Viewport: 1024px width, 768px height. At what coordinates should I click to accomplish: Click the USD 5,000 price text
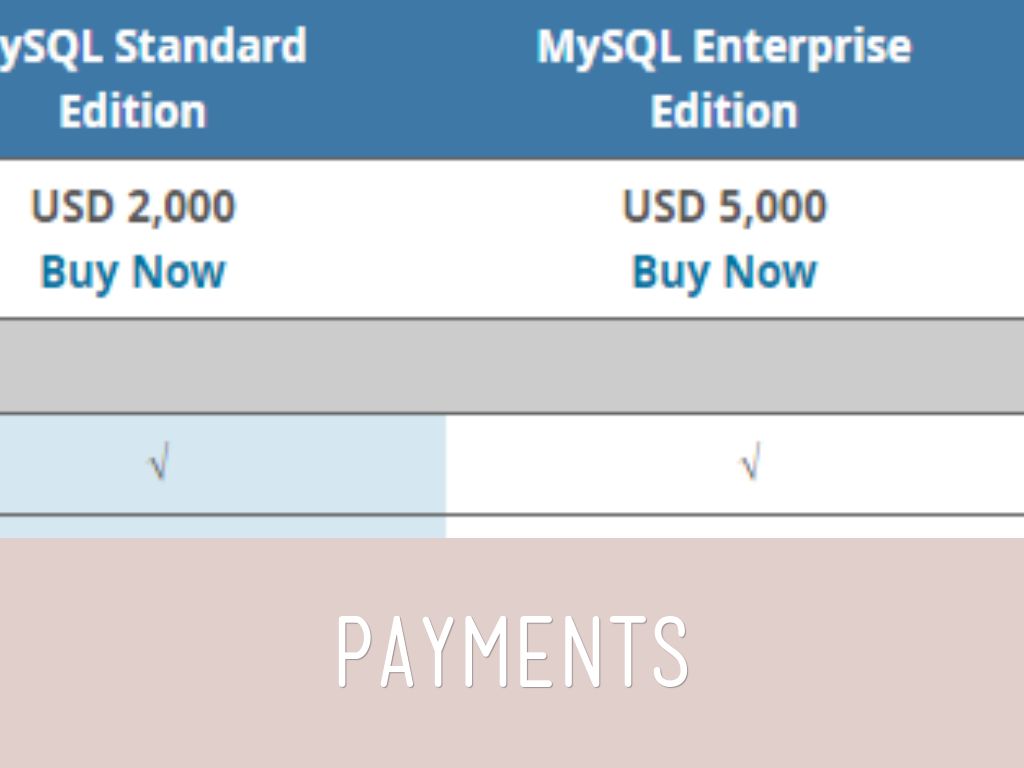[x=724, y=207]
